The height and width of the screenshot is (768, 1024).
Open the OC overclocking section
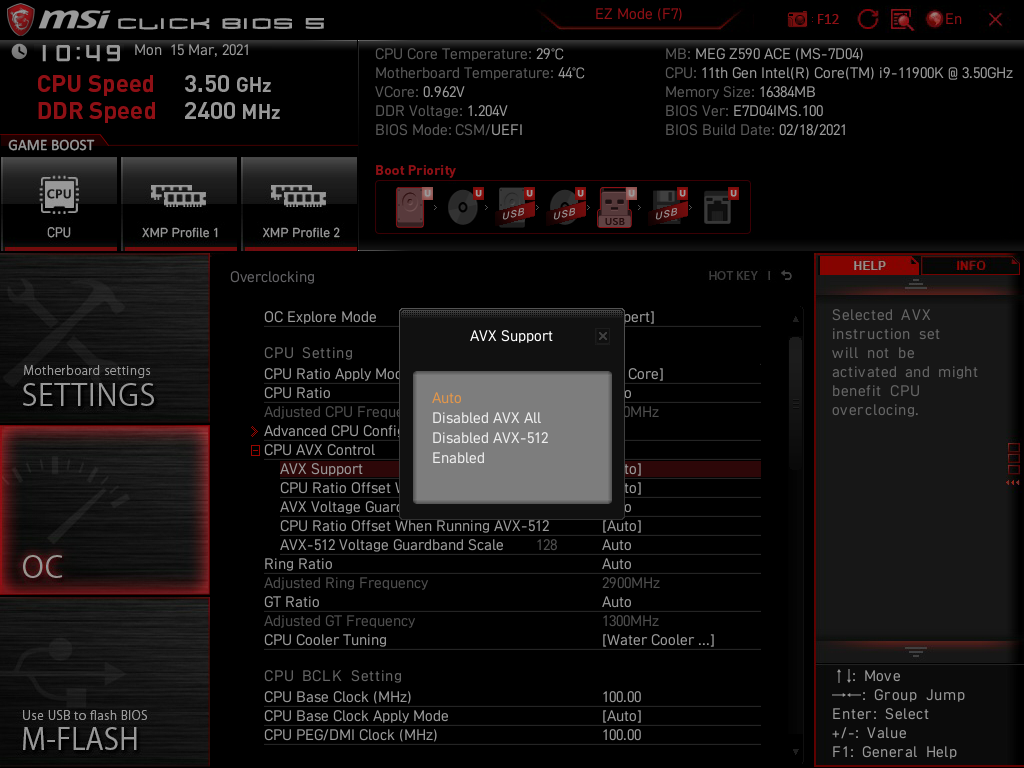coord(104,510)
